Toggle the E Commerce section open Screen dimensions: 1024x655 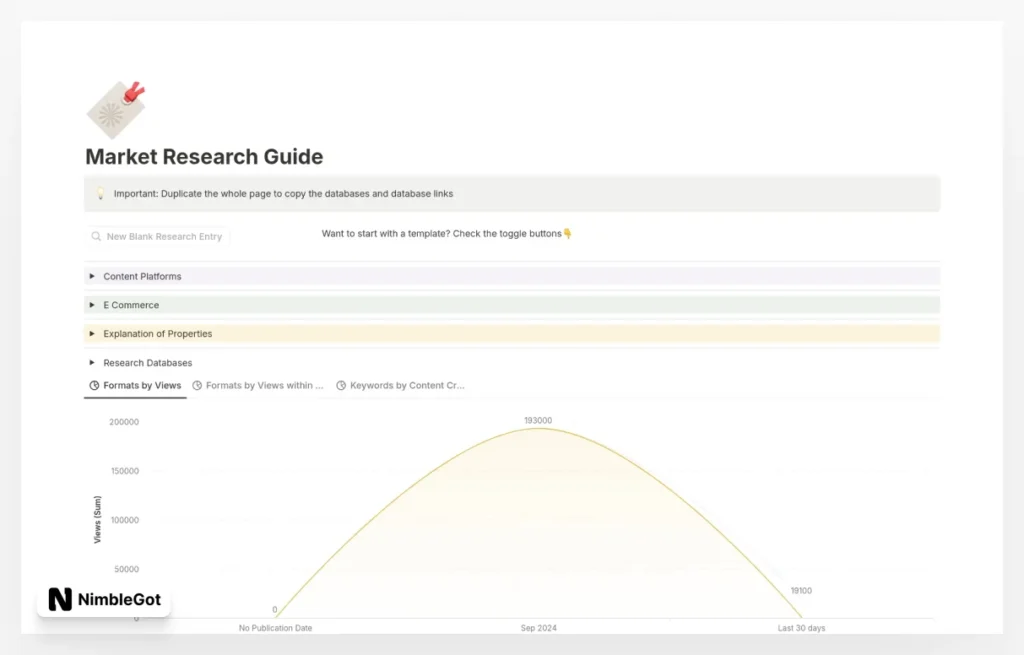[91, 305]
